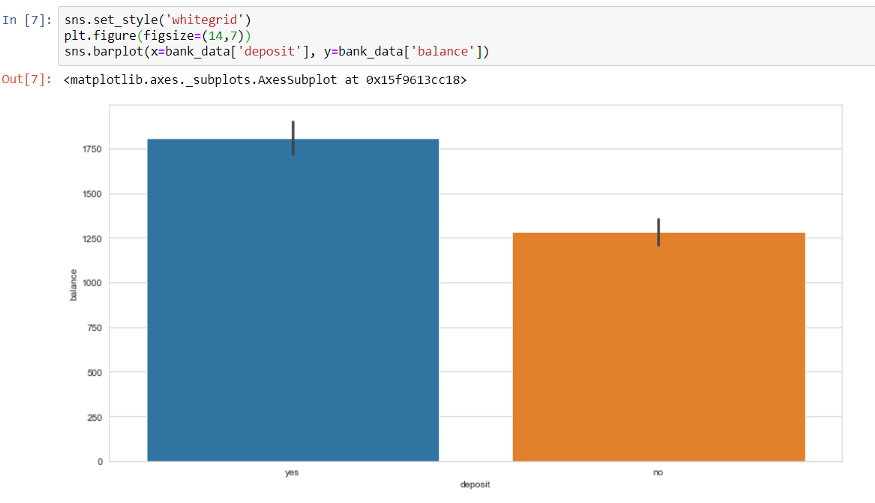Click the sns.barplot code line
The height and width of the screenshot is (503, 875).
point(277,52)
